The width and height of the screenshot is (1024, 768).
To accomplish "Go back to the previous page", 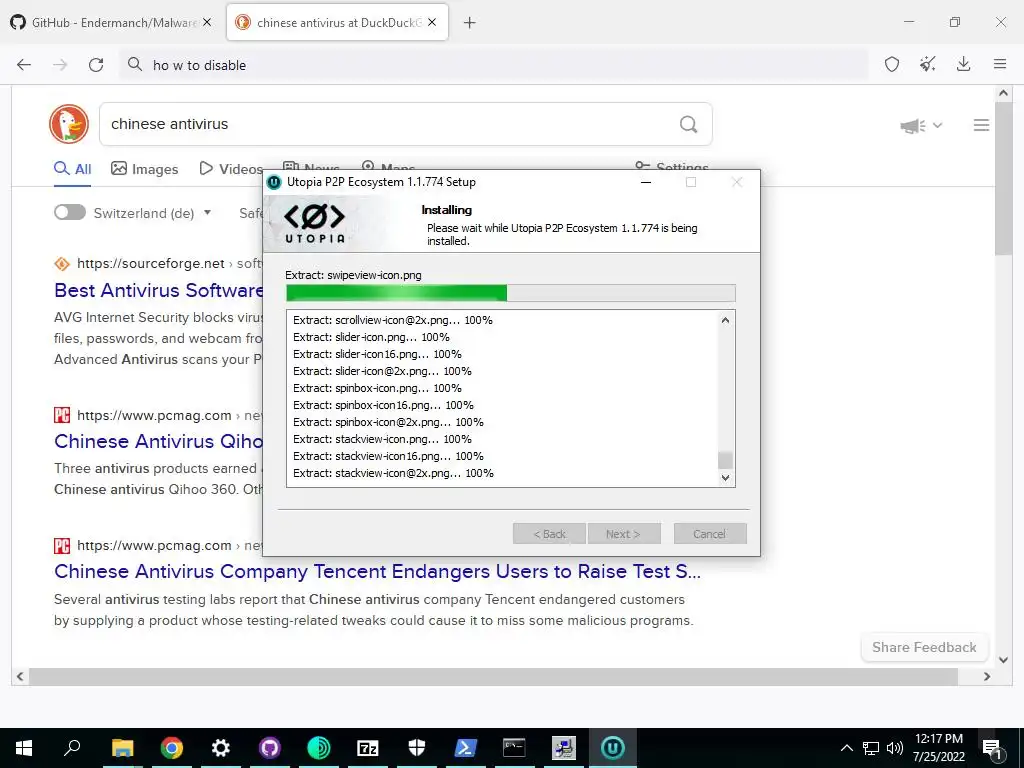I will click(24, 65).
